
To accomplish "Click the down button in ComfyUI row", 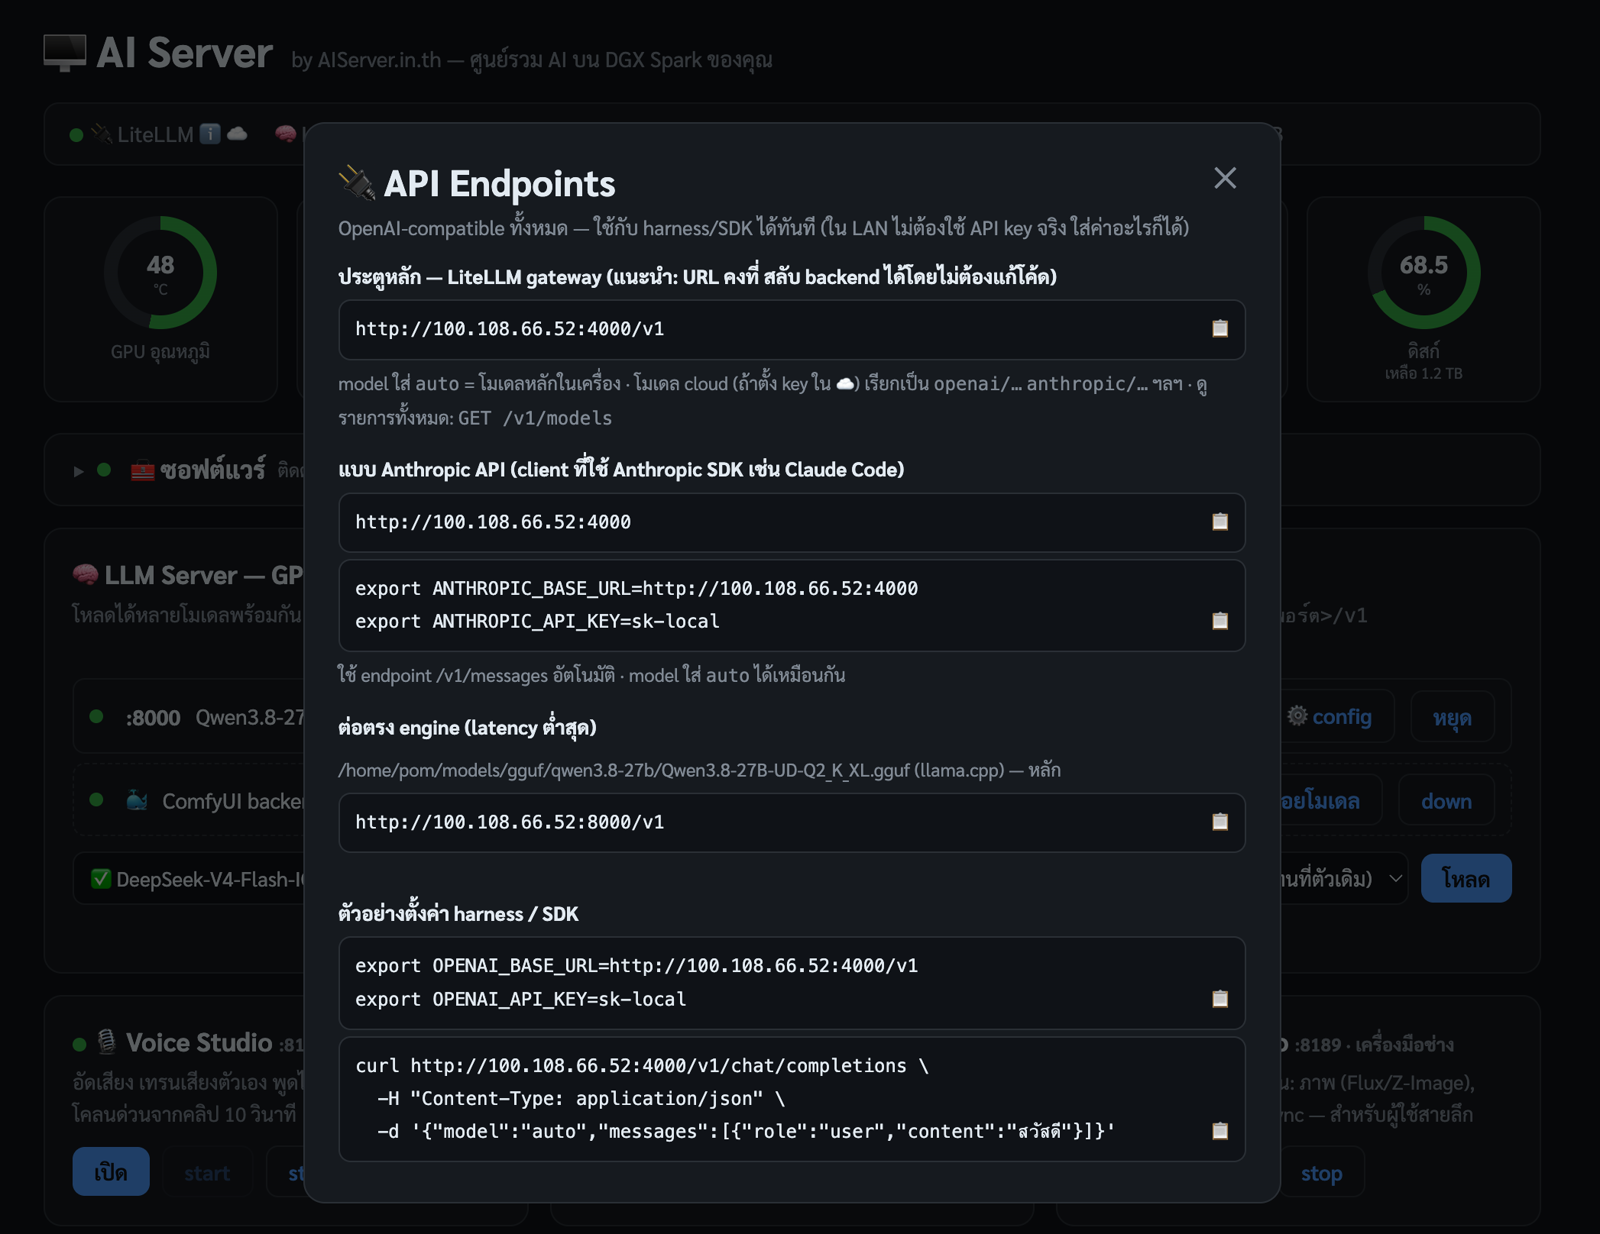I will click(1446, 801).
